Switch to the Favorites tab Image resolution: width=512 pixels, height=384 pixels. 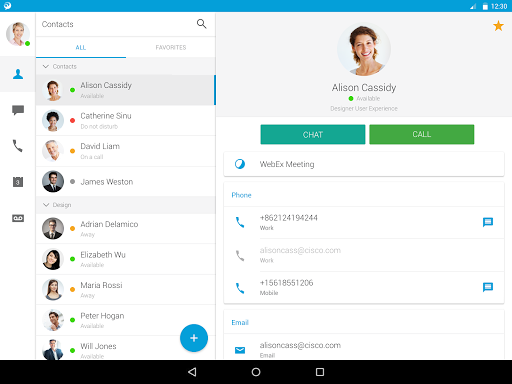171,47
